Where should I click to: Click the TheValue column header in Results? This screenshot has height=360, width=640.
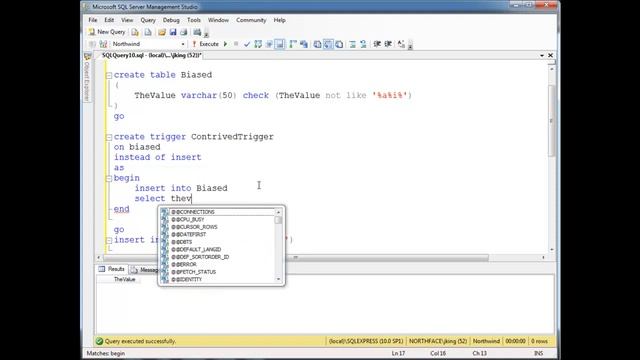point(124,279)
